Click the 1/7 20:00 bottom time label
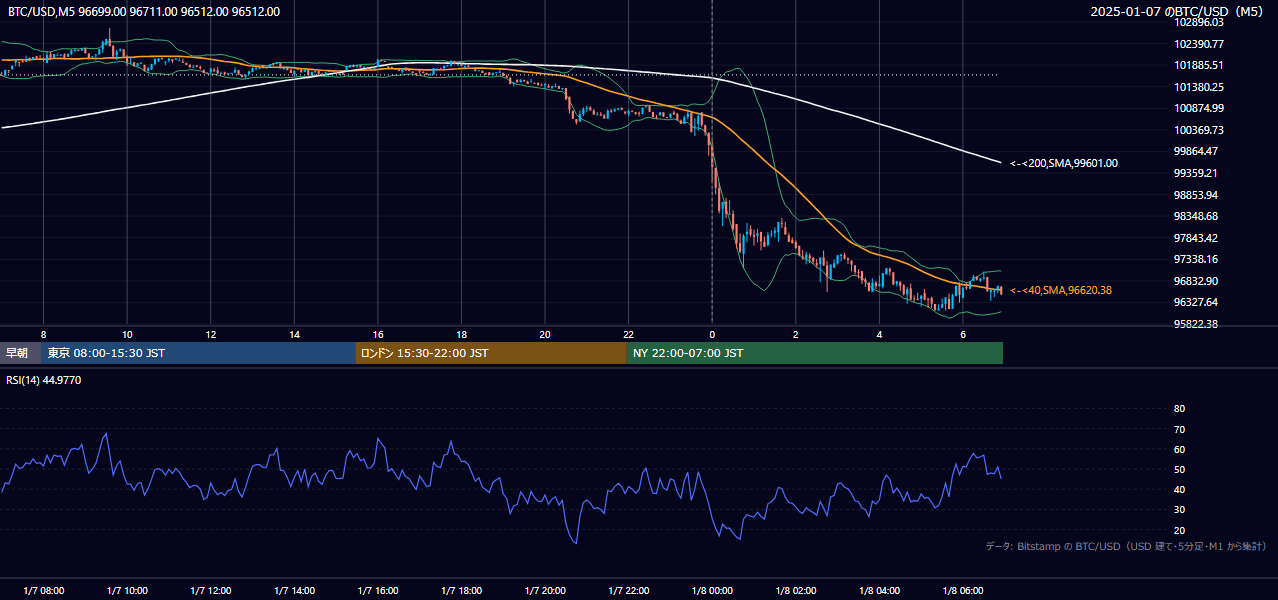The width and height of the screenshot is (1278, 600). tap(545, 591)
